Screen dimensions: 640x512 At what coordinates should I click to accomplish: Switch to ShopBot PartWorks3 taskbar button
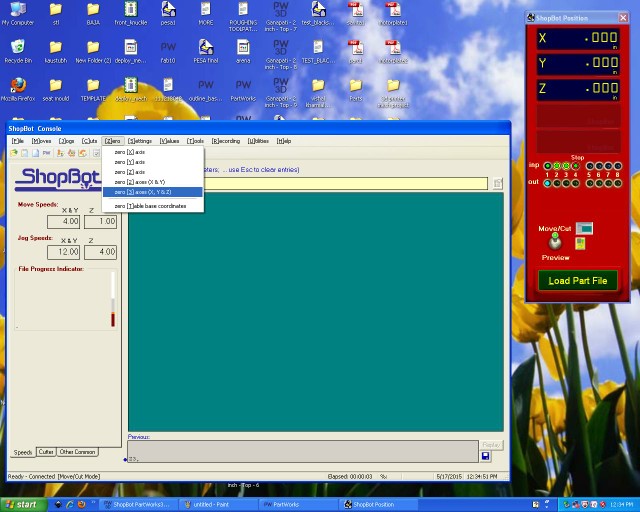(x=139, y=505)
